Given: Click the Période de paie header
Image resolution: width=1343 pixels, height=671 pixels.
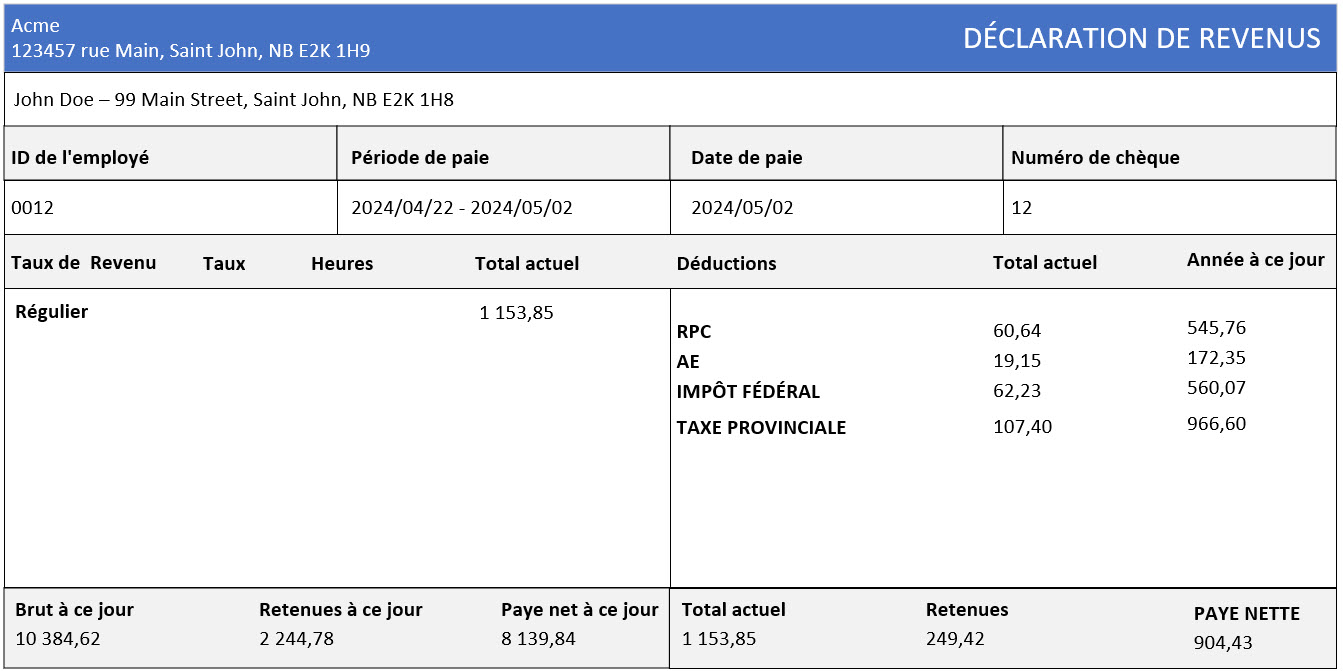Looking at the screenshot, I should pyautogui.click(x=420, y=157).
